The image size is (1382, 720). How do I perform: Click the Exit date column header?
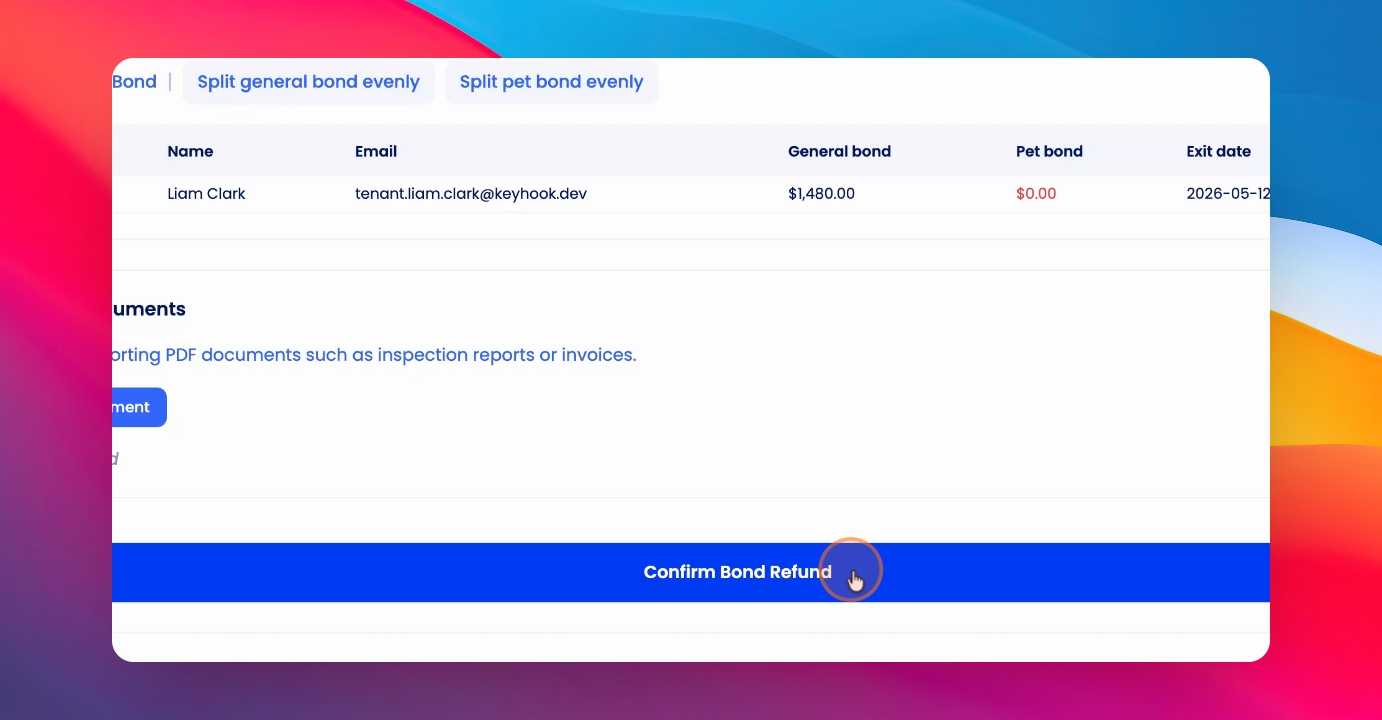1218,152
